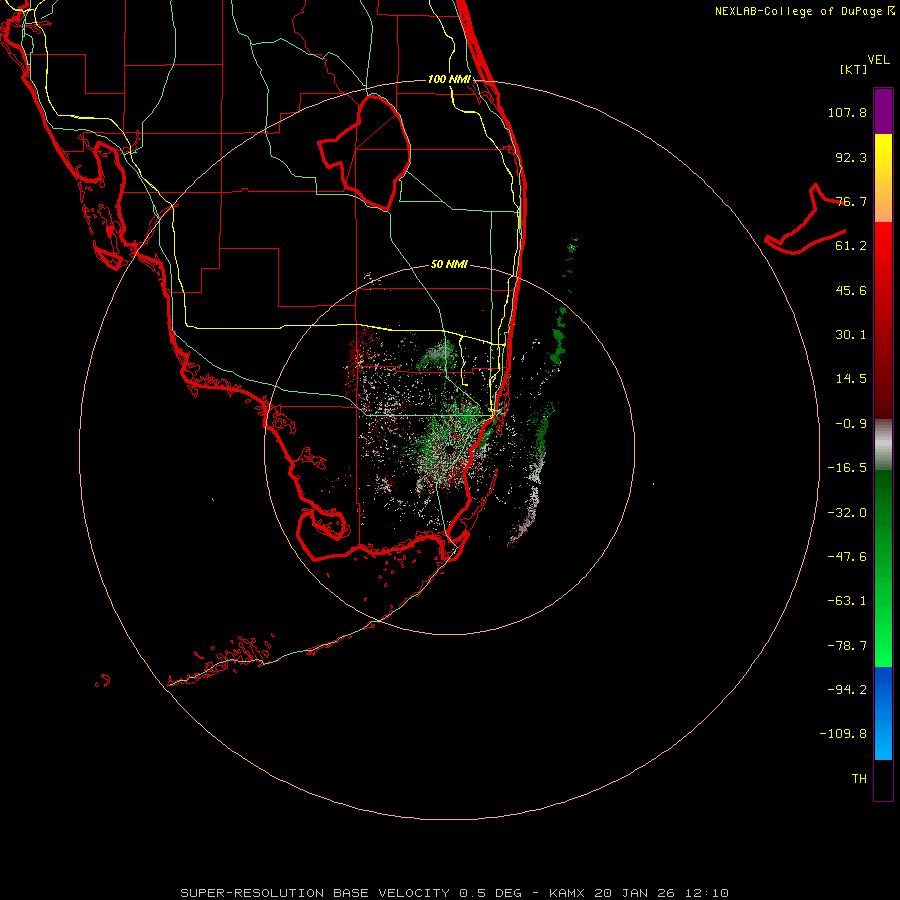Click the 61.2 legend value

(851, 246)
